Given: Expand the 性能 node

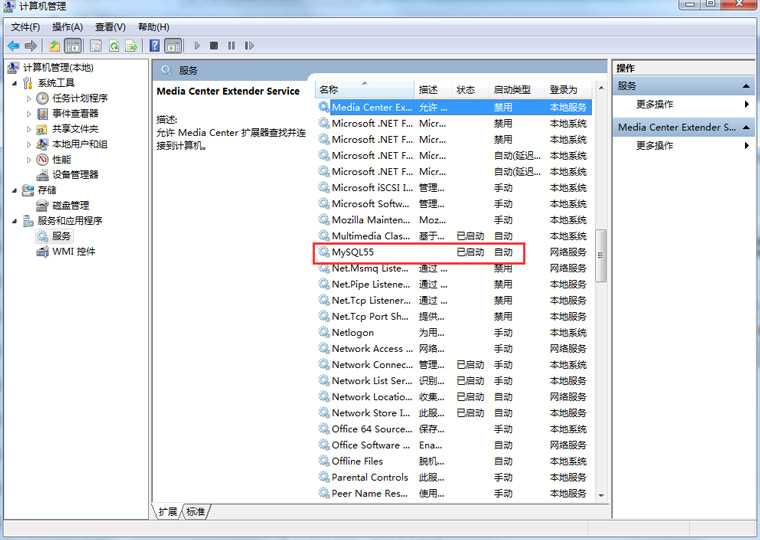Looking at the screenshot, I should point(29,159).
